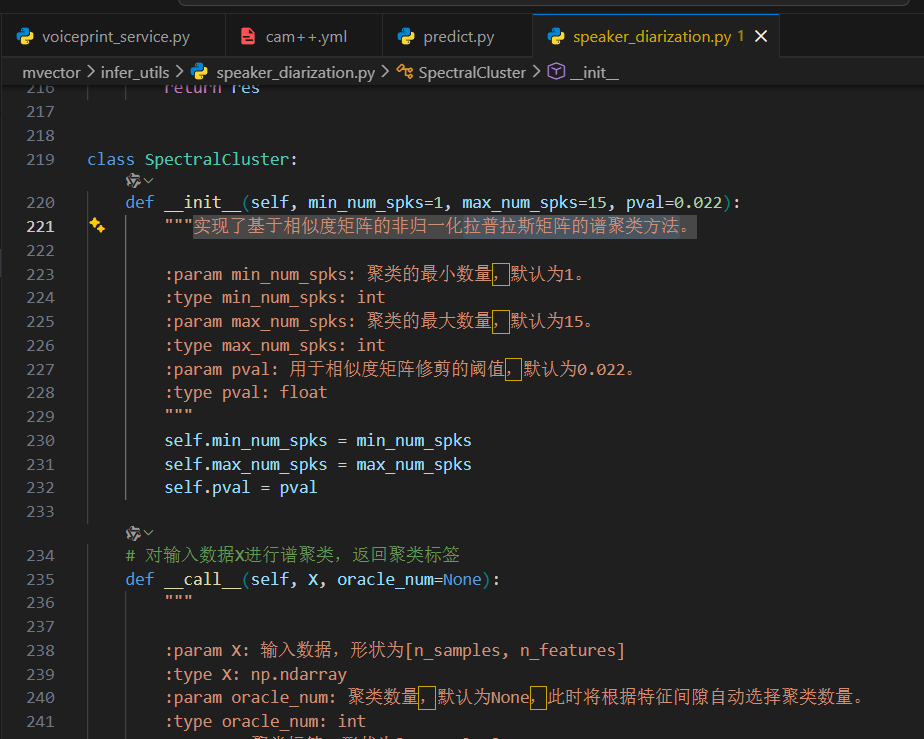Click ':type min_num_spks: int' line
The height and width of the screenshot is (739, 924).
click(275, 298)
